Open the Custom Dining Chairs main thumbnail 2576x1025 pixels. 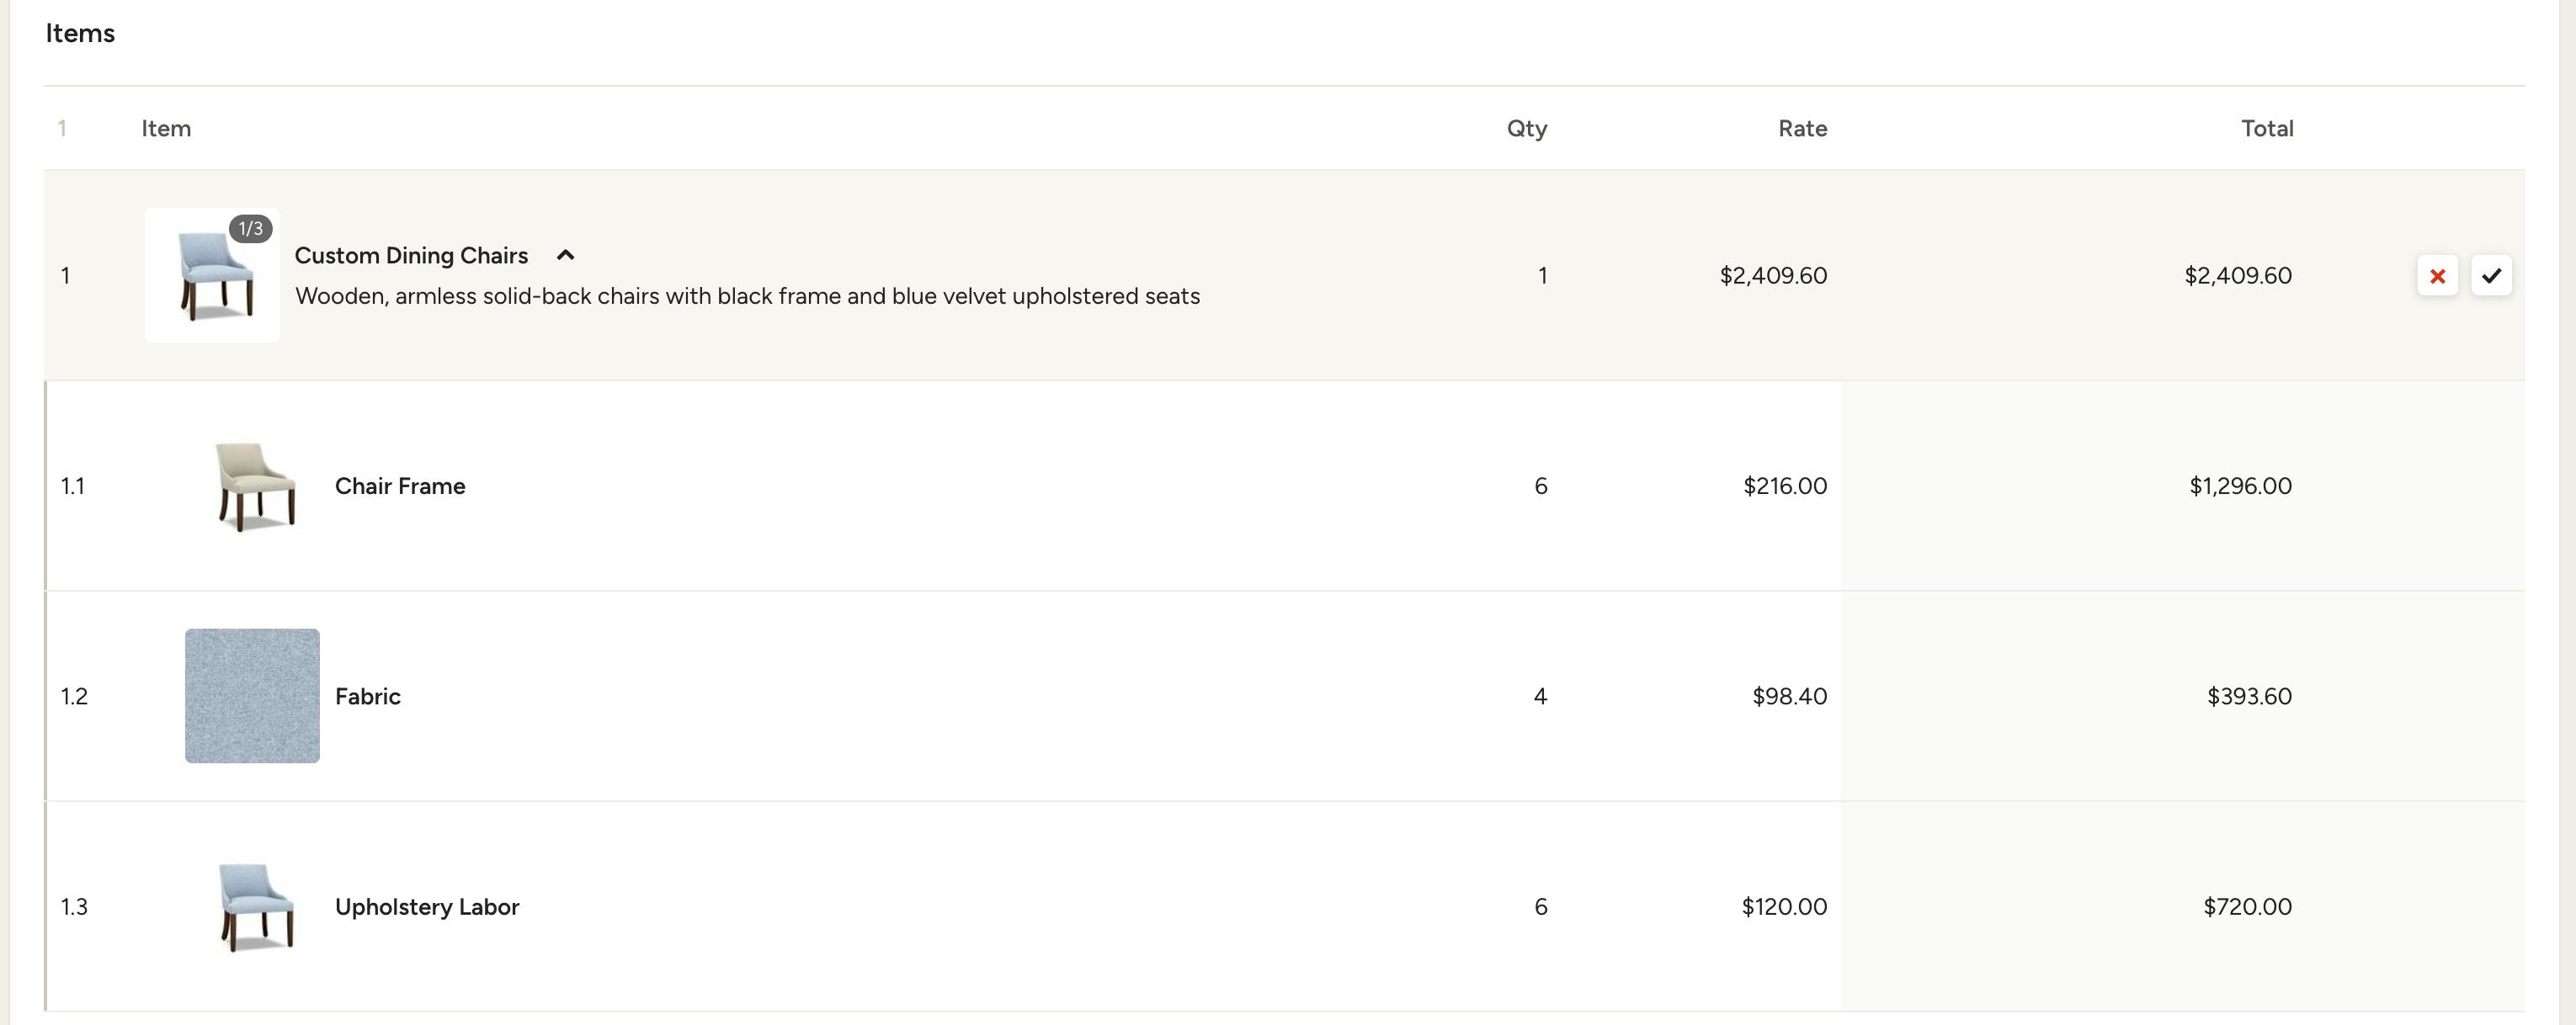pos(211,282)
